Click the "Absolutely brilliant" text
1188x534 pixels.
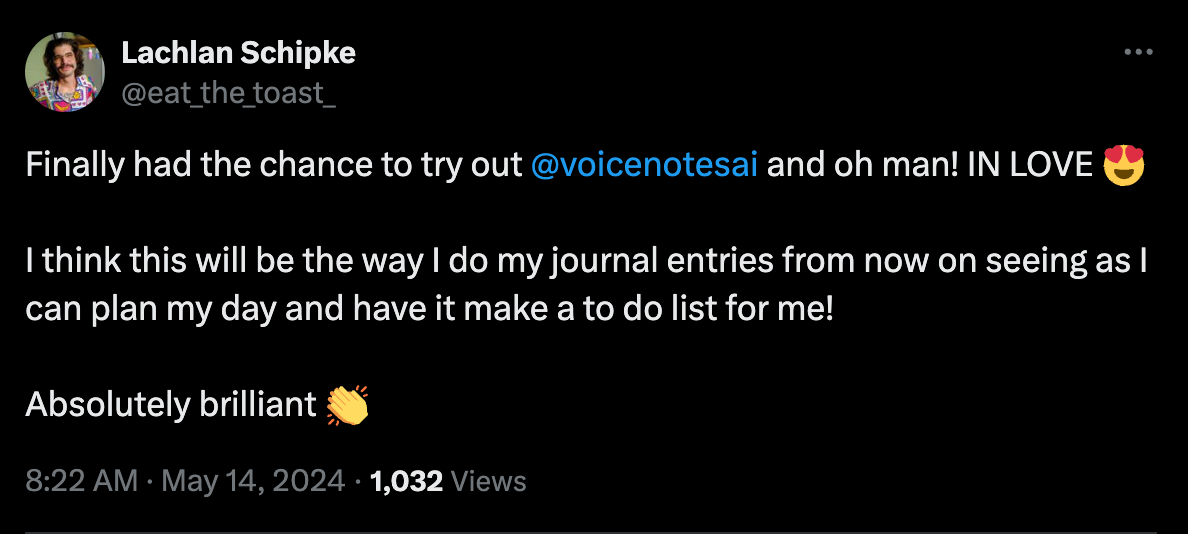coord(171,404)
